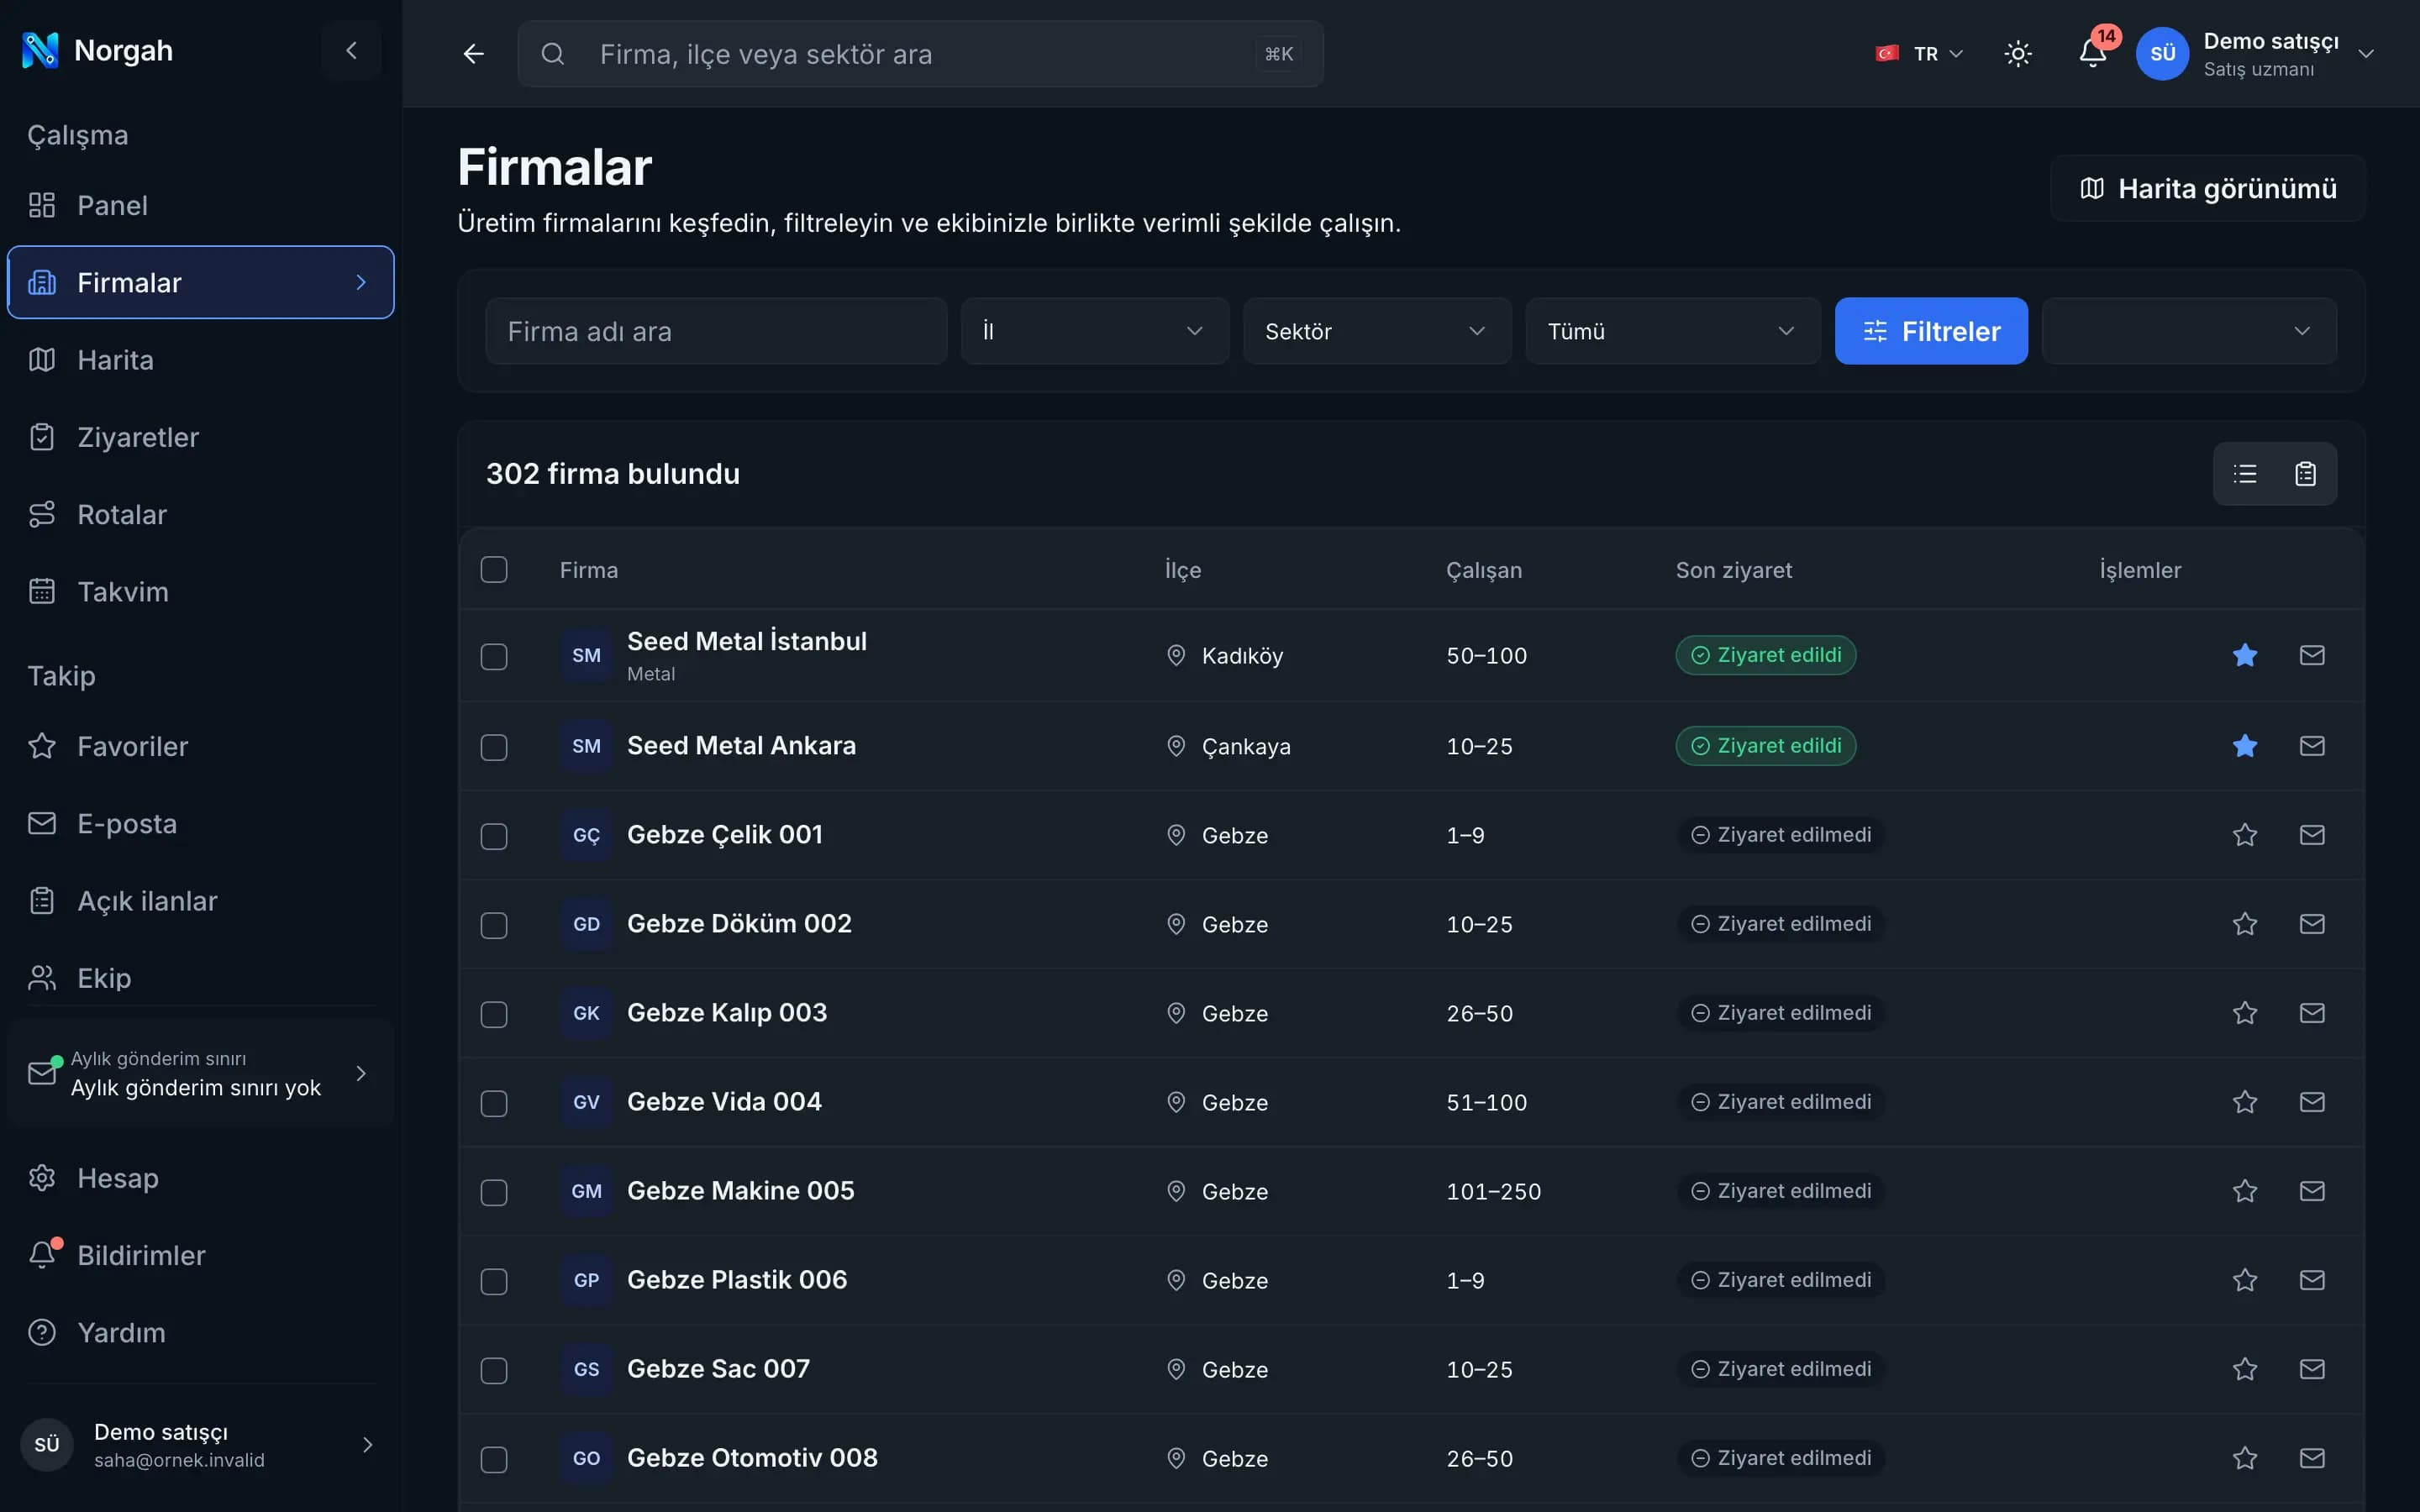The image size is (2420, 1512).
Task: Go to Ziyaretler sidebar item
Action: coord(201,437)
